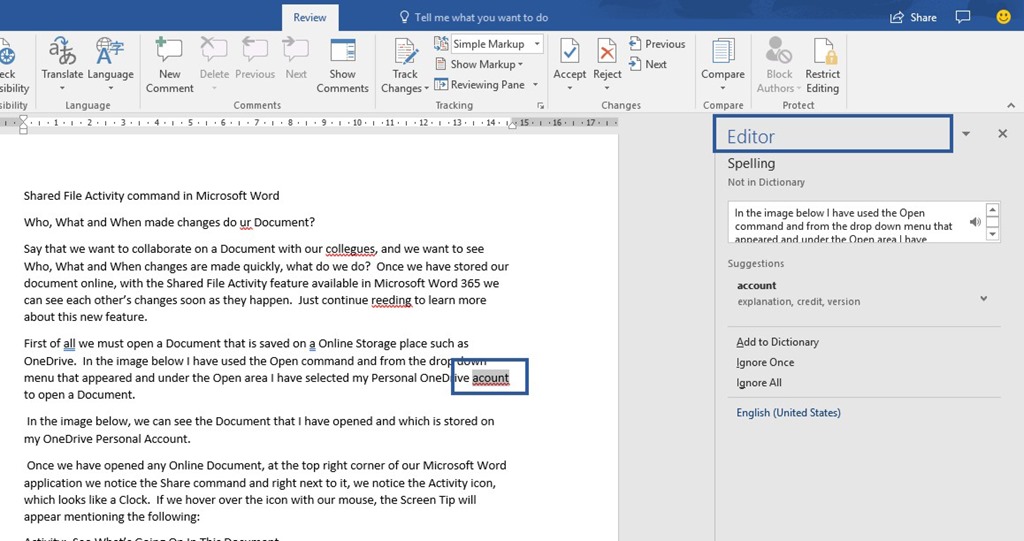Click the Block Authors icon
Screen dimensions: 1024x541
point(778,50)
